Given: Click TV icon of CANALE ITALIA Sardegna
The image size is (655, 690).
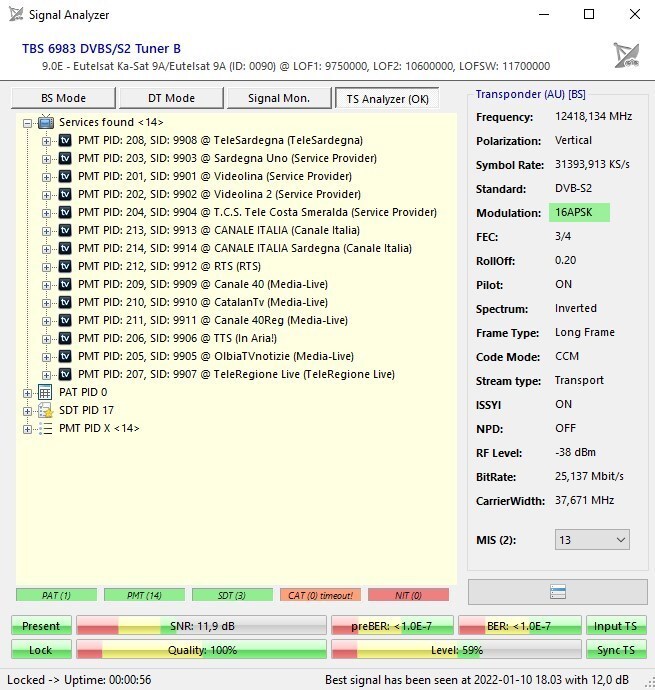Looking at the screenshot, I should (65, 249).
